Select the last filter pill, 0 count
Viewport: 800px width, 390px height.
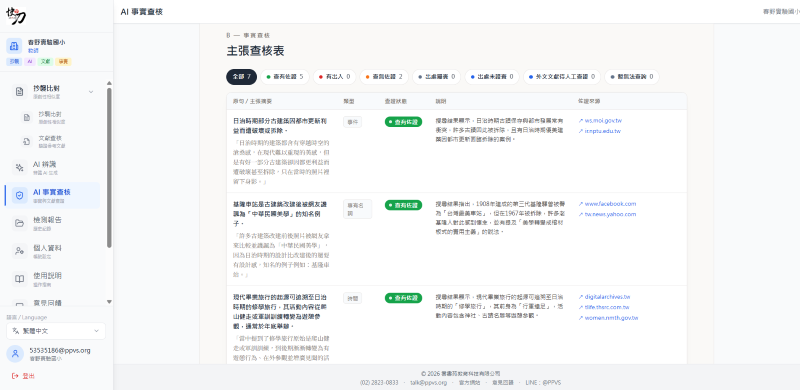pos(632,77)
